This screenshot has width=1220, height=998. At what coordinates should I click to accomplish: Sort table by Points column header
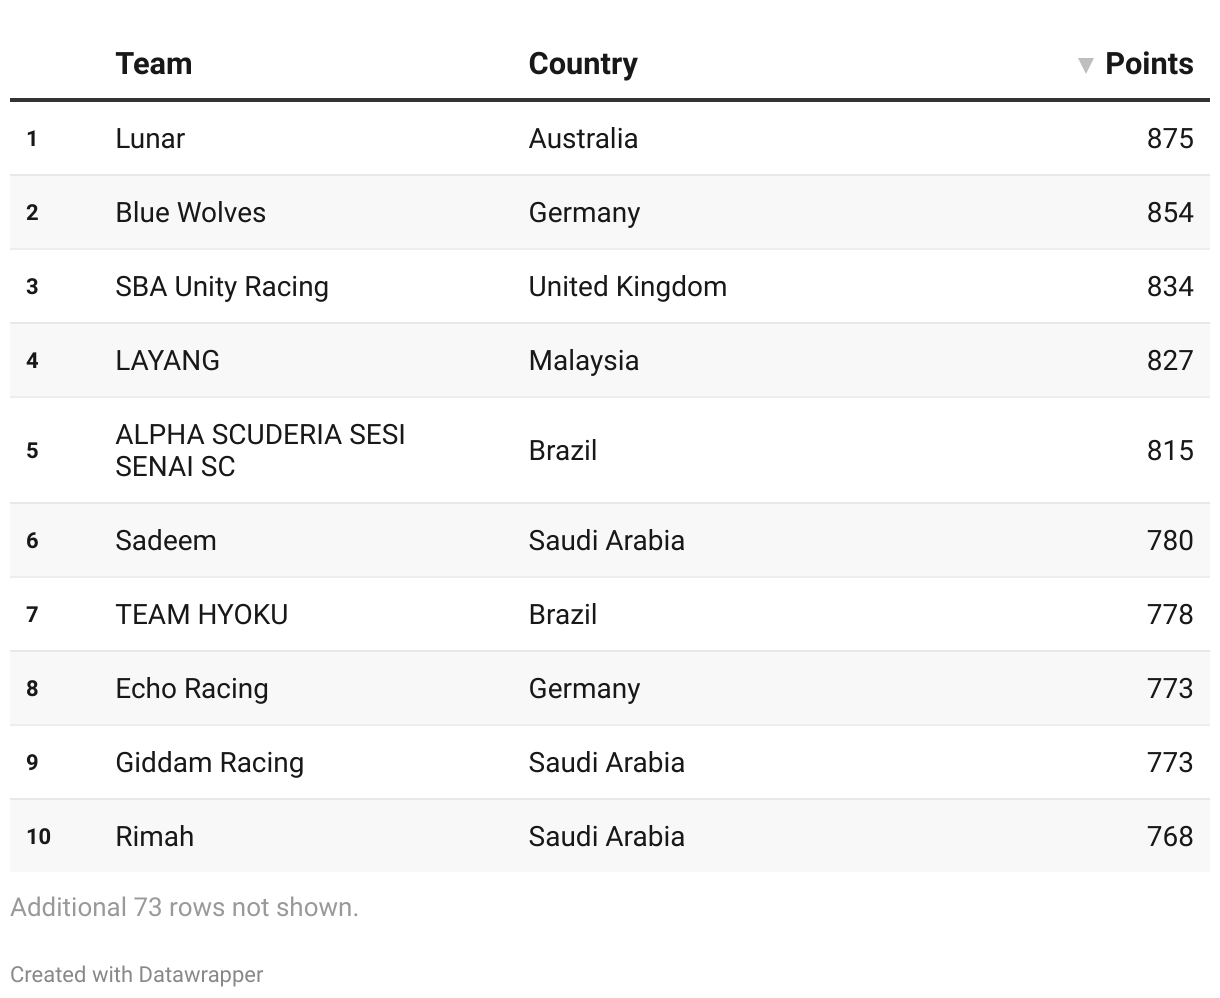1148,64
